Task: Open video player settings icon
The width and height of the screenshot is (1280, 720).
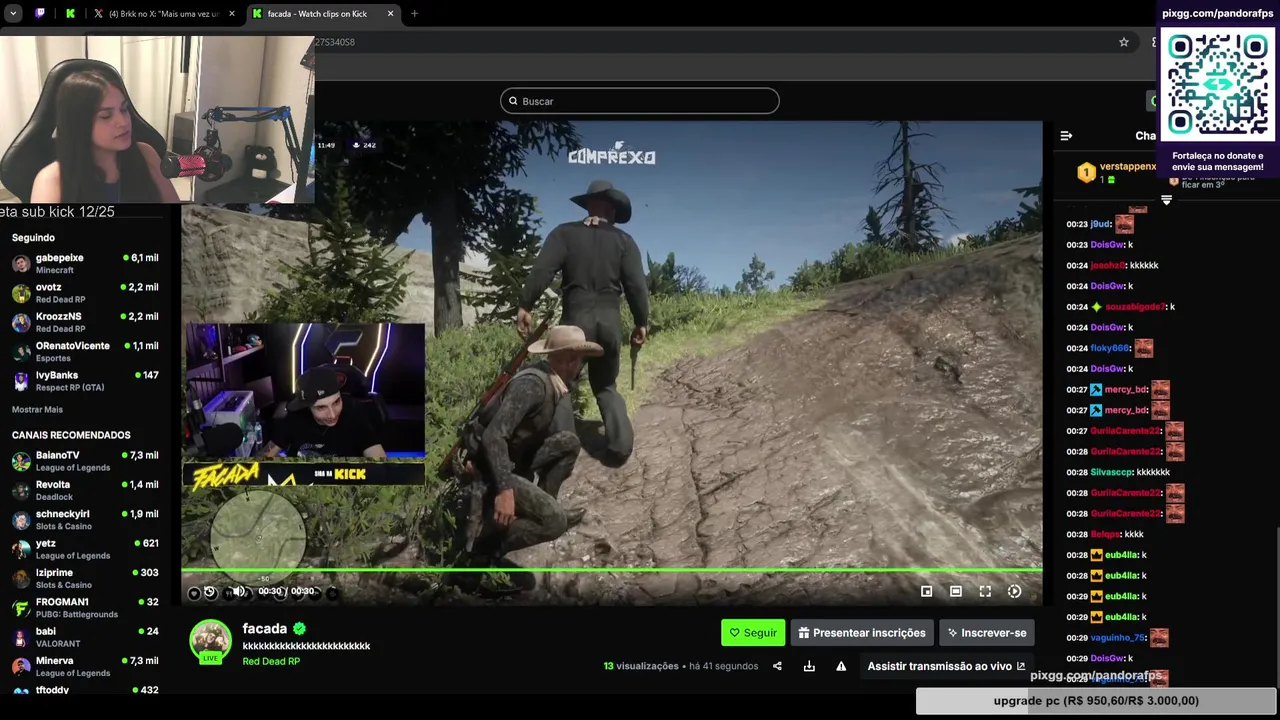Action: click(1015, 592)
